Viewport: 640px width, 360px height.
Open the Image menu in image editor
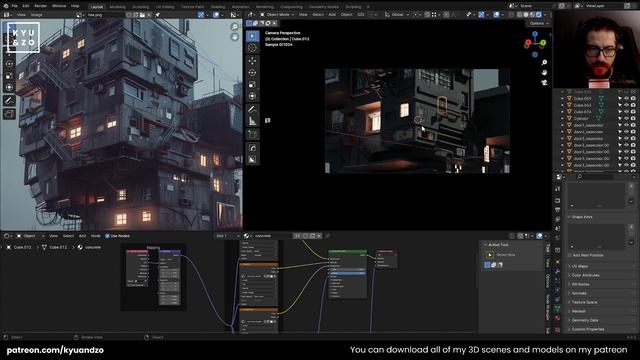37,15
